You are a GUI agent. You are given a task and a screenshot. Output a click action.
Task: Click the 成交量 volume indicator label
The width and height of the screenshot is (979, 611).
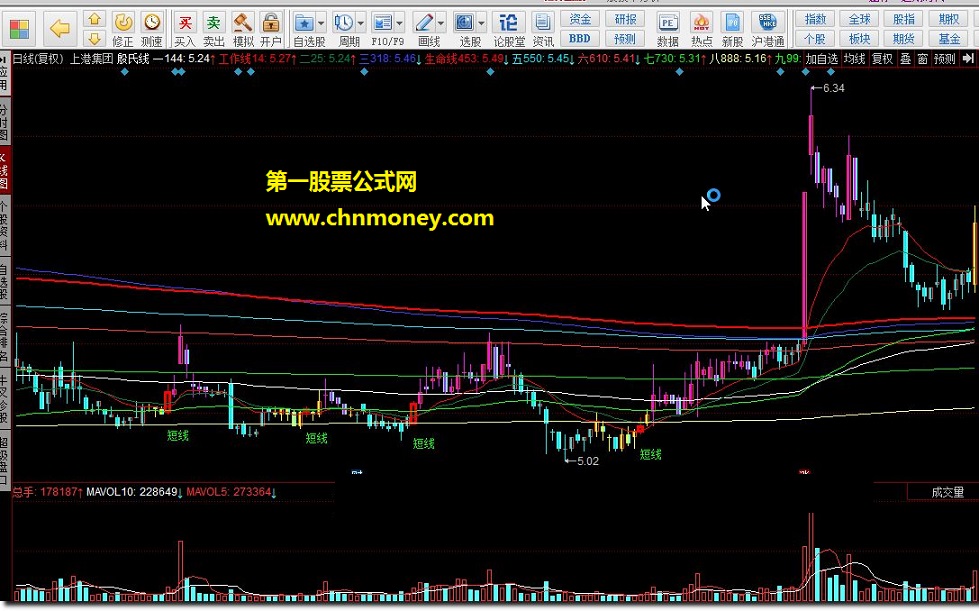point(947,492)
